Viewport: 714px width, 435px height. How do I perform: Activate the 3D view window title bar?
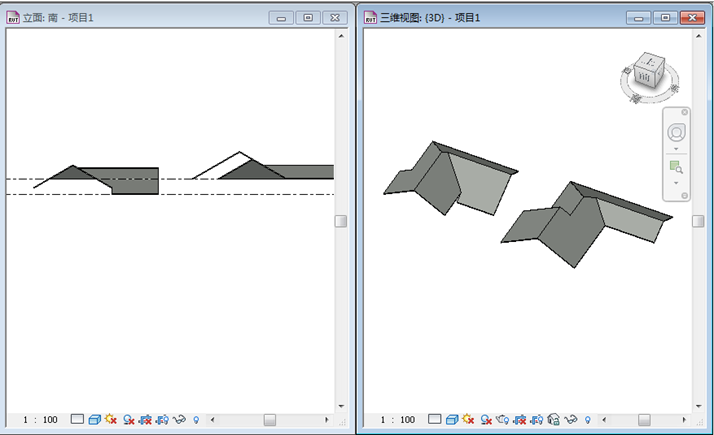480,17
